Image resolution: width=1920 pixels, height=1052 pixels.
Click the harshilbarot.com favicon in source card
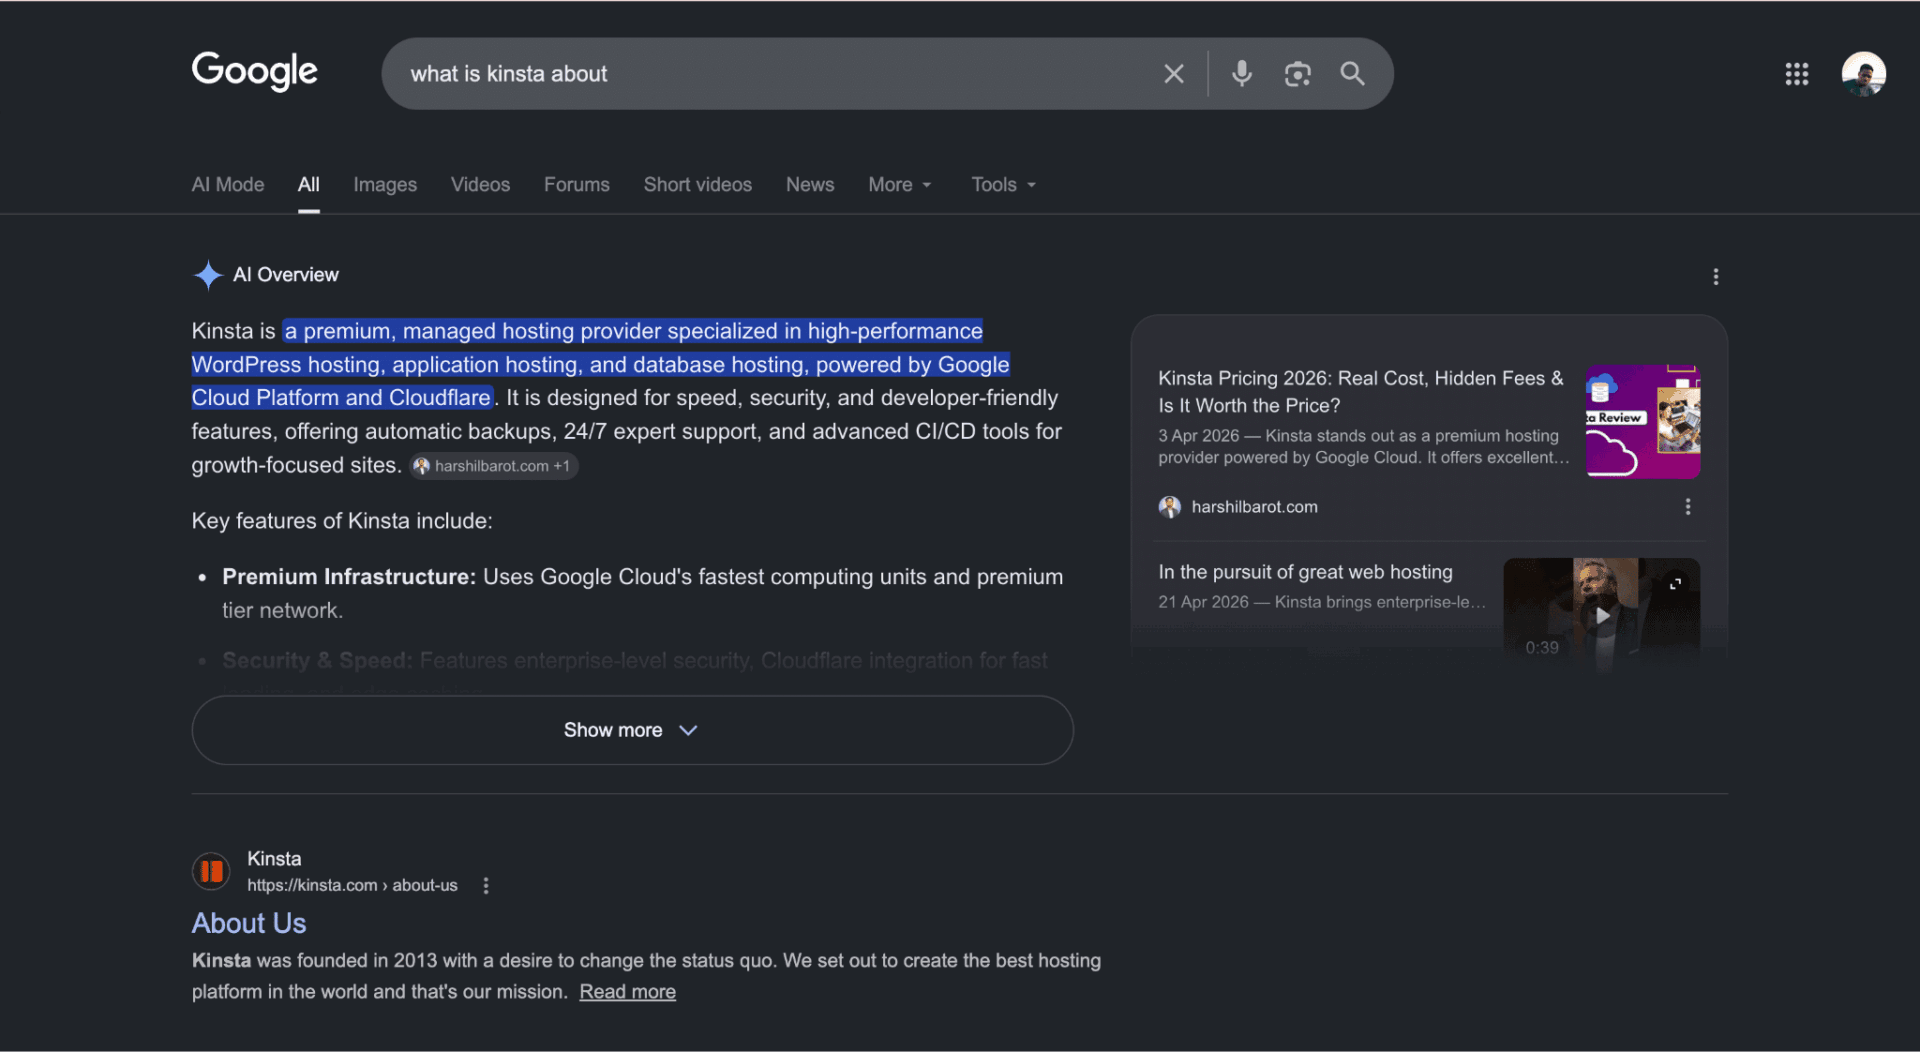[1169, 507]
